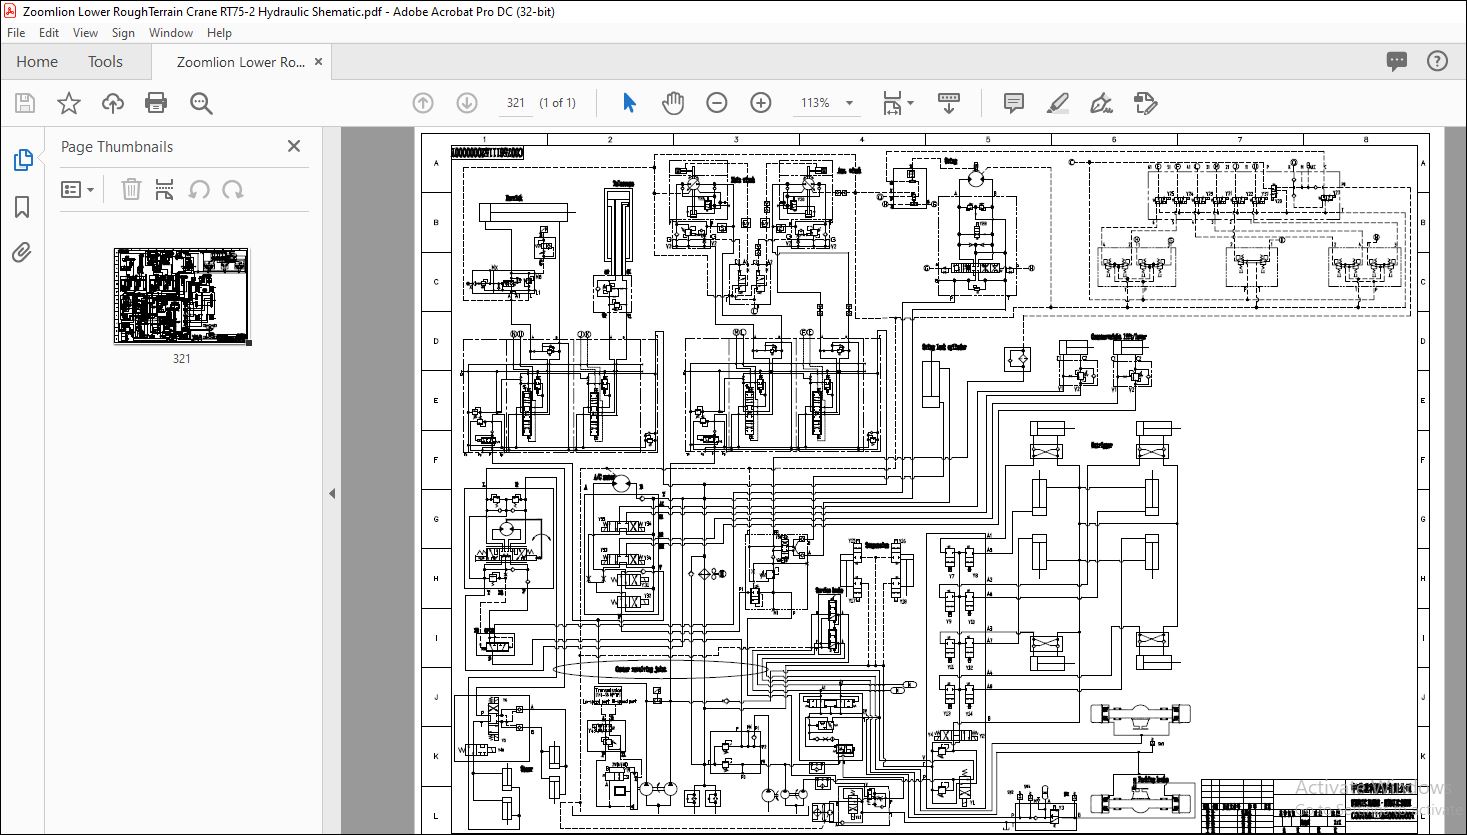1467x835 pixels.
Task: Open the File menu
Action: click(x=16, y=32)
